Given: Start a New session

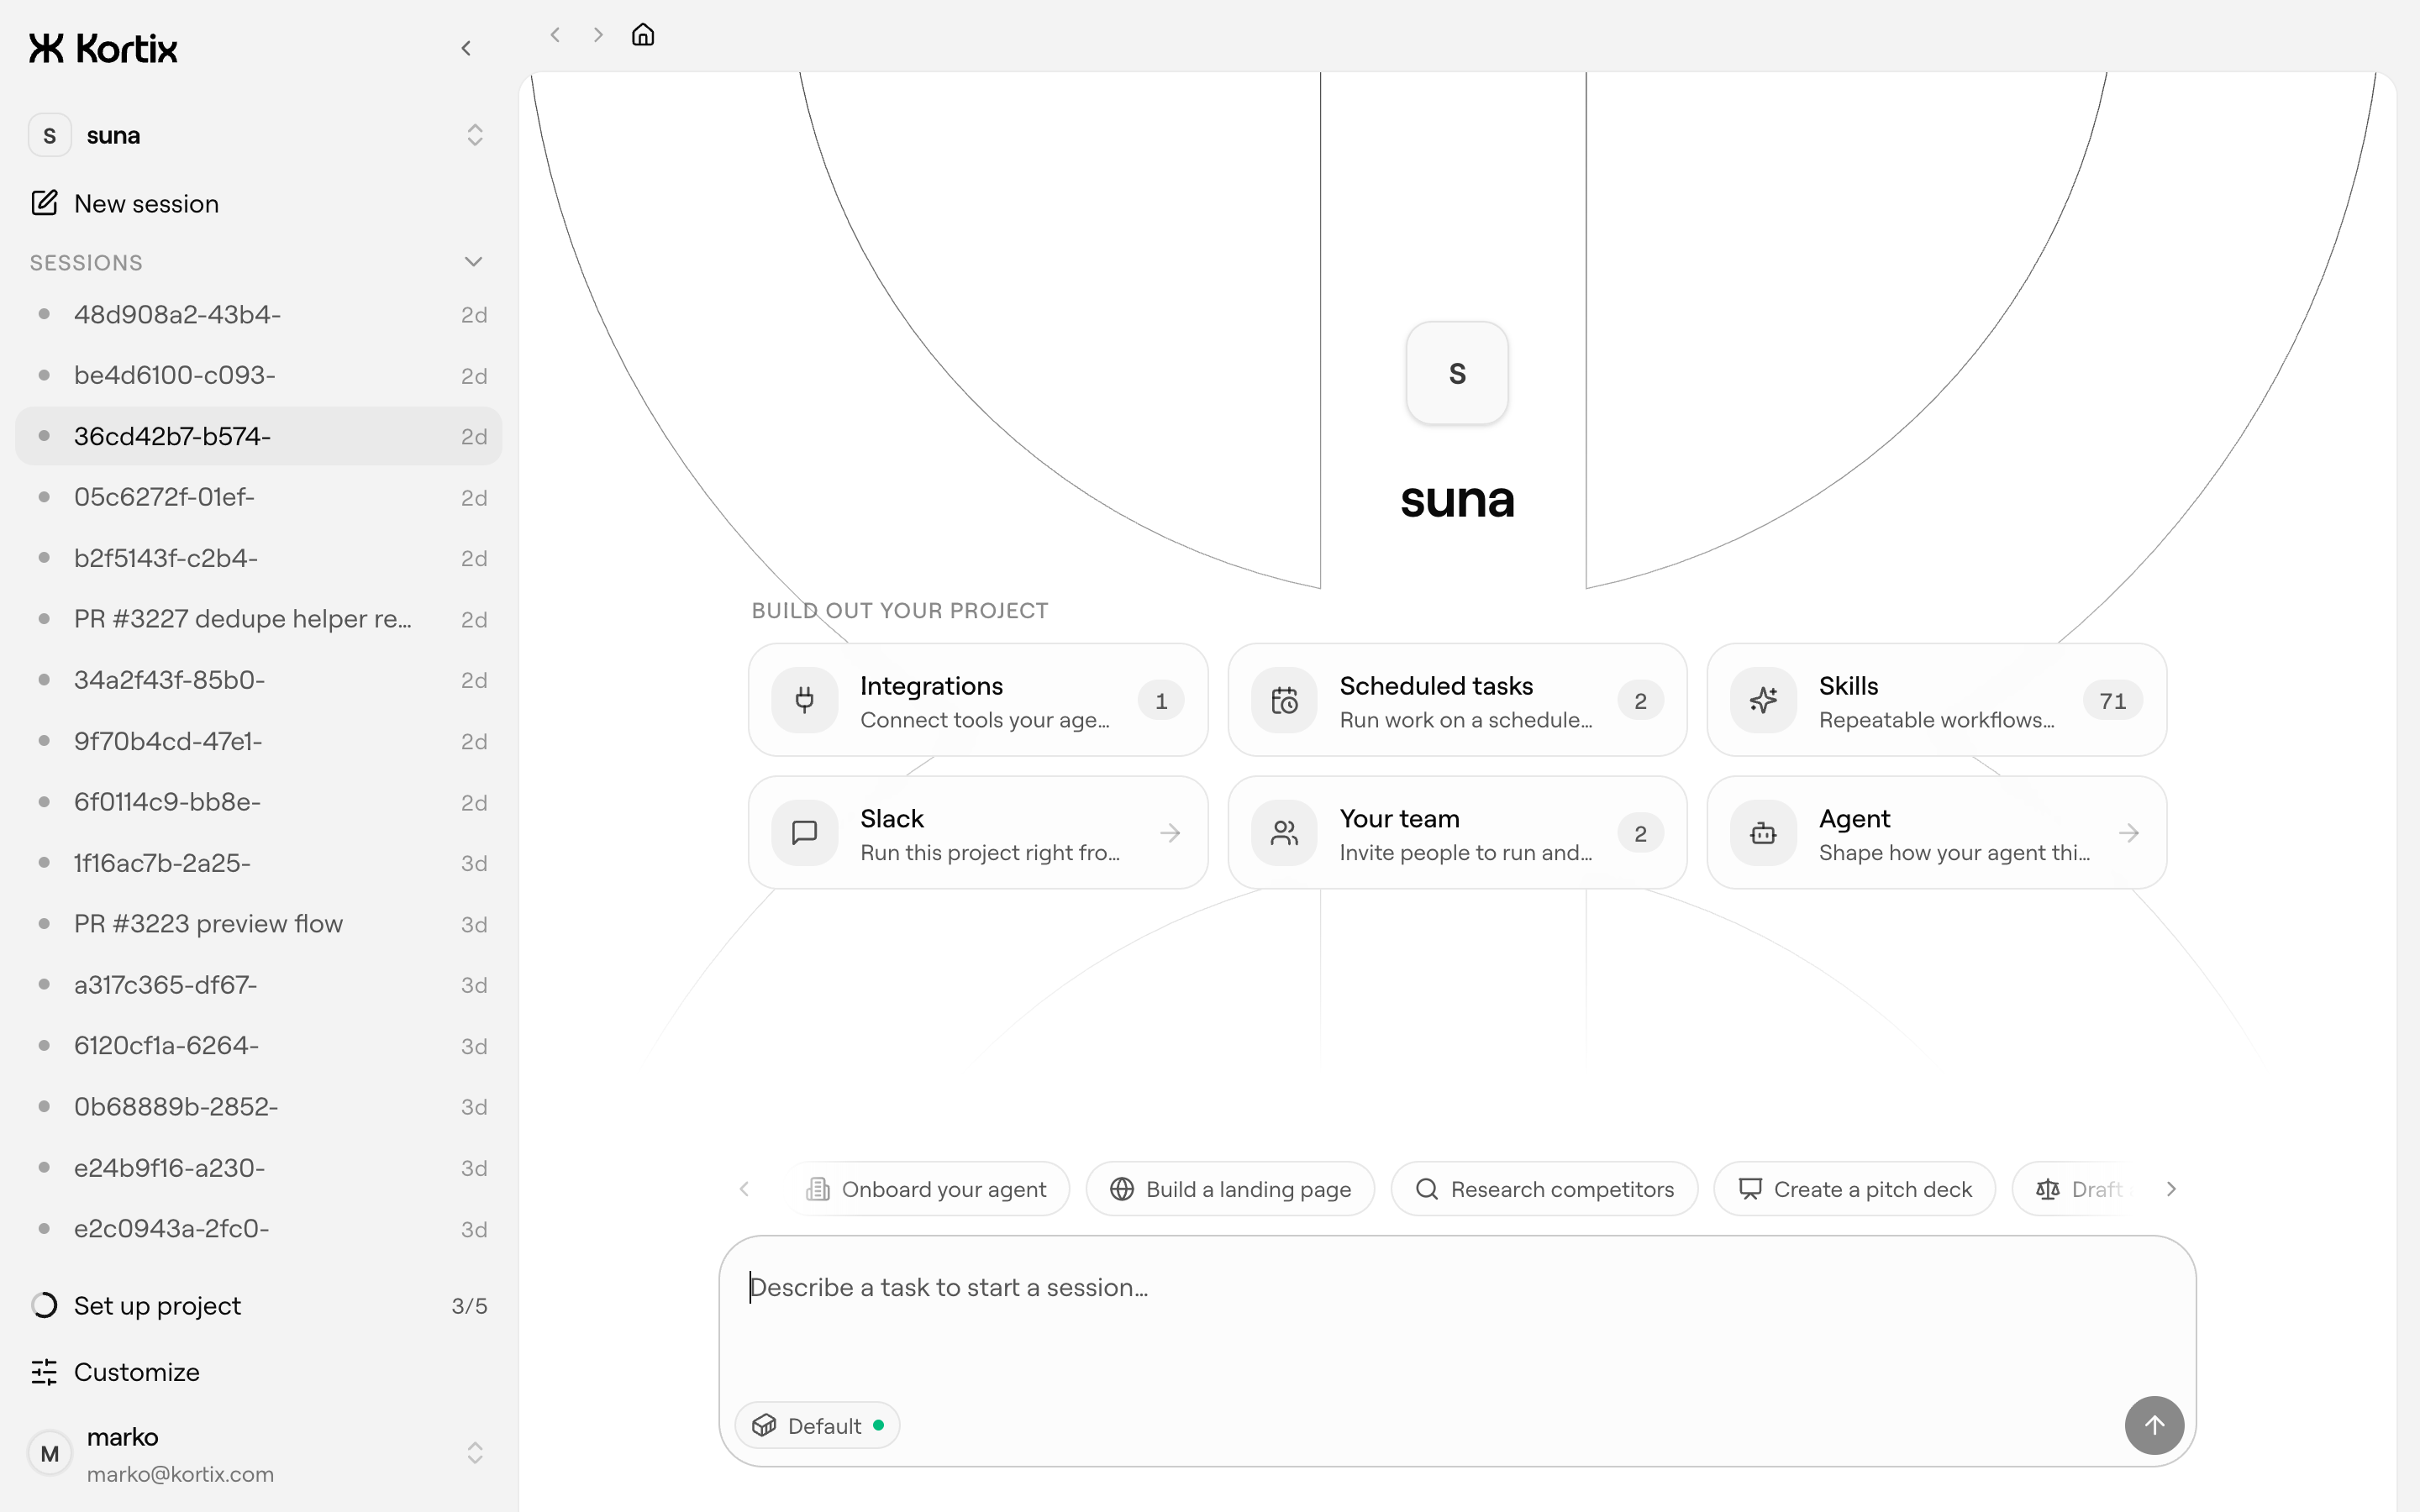Looking at the screenshot, I should (258, 203).
